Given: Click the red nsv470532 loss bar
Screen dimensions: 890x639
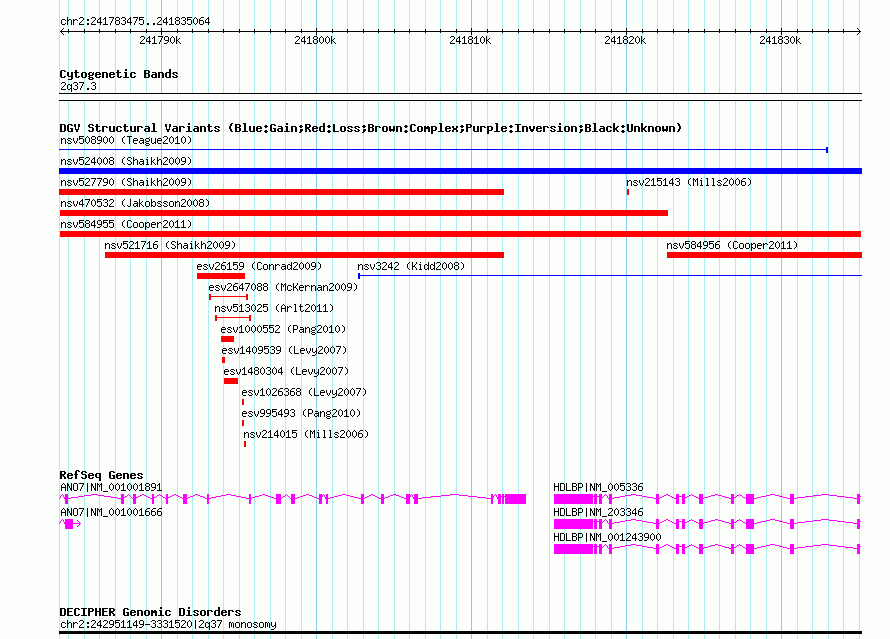Looking at the screenshot, I should (x=364, y=213).
